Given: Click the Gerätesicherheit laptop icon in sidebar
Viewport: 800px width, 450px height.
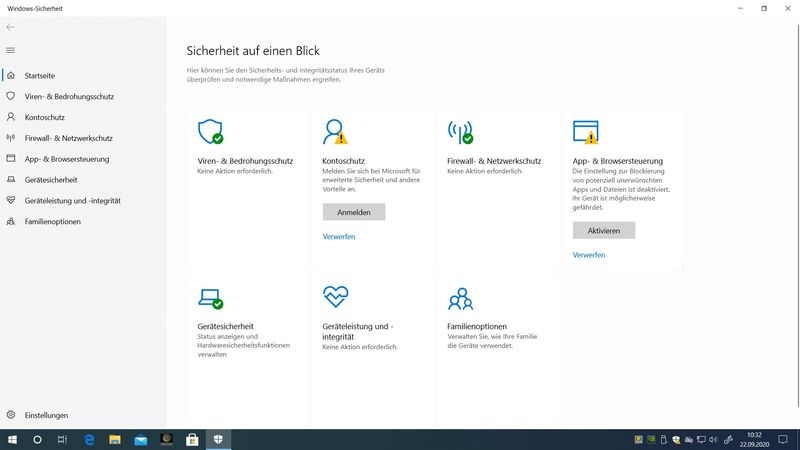Looking at the screenshot, I should 11,180.
